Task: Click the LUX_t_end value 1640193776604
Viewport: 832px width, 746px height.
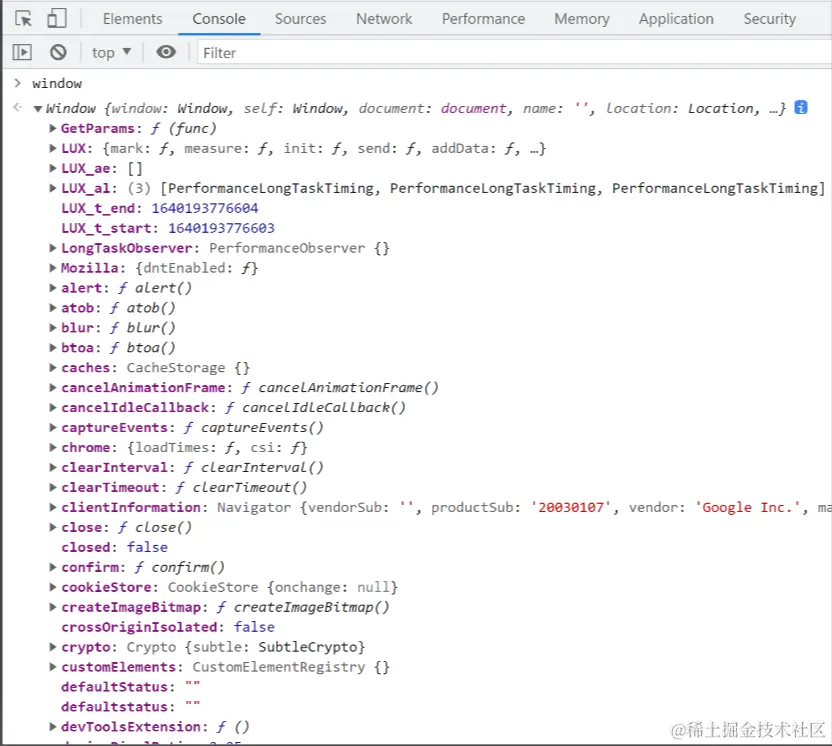Action: (205, 208)
